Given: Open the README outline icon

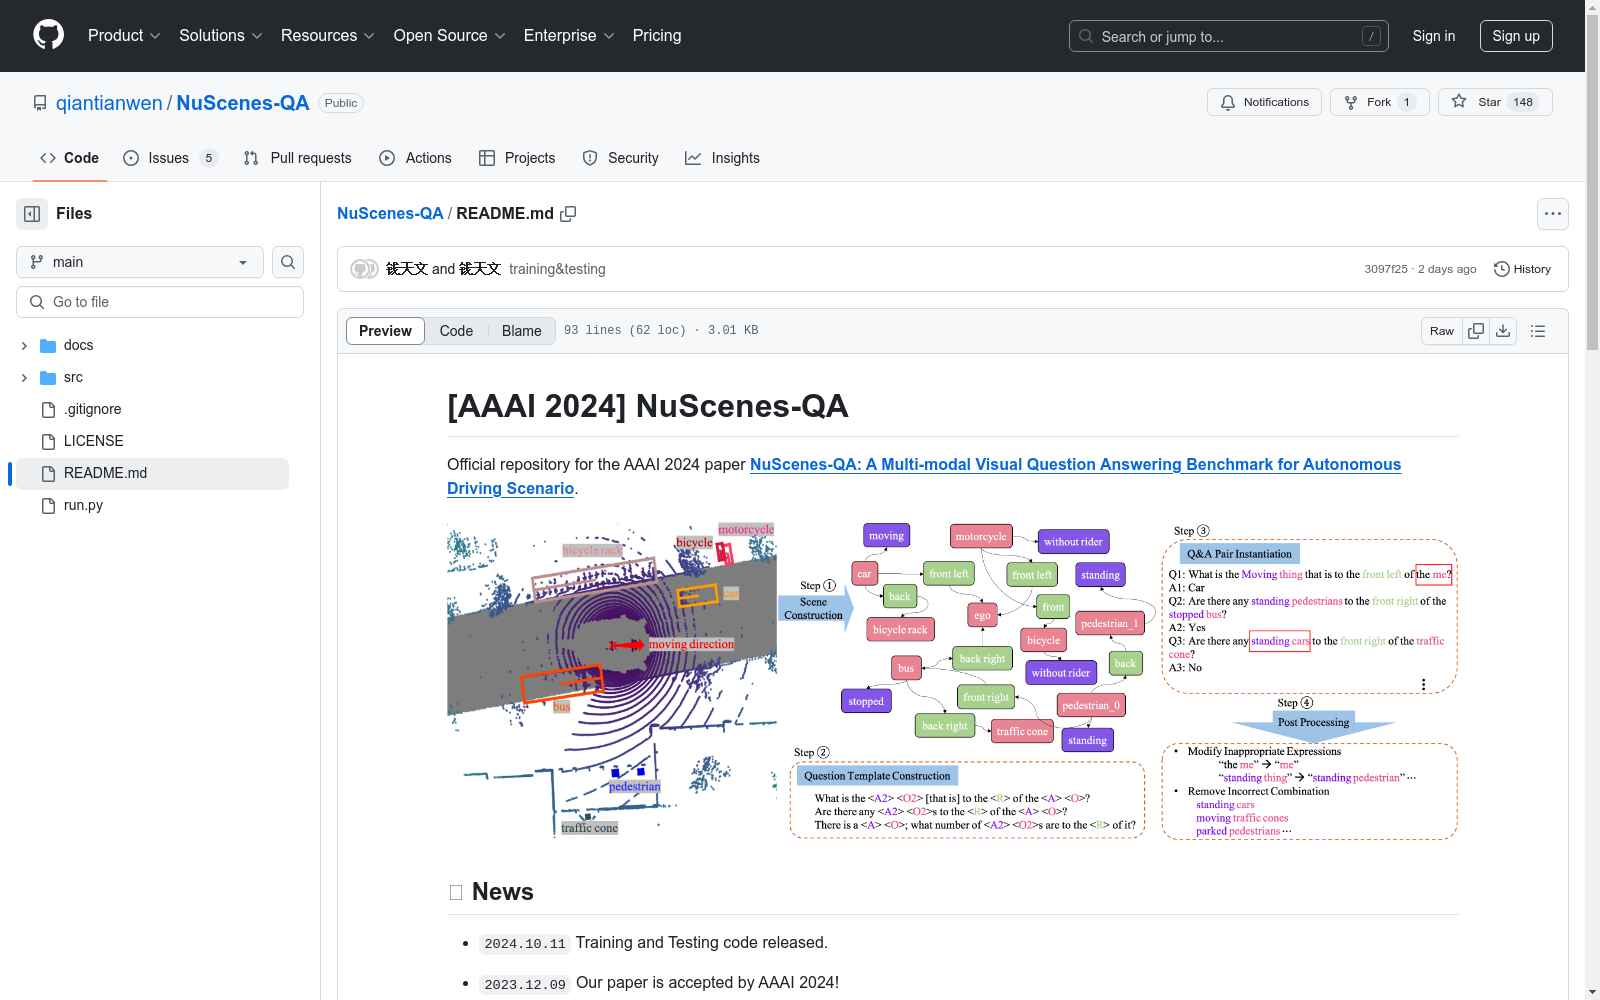Looking at the screenshot, I should click(1538, 331).
